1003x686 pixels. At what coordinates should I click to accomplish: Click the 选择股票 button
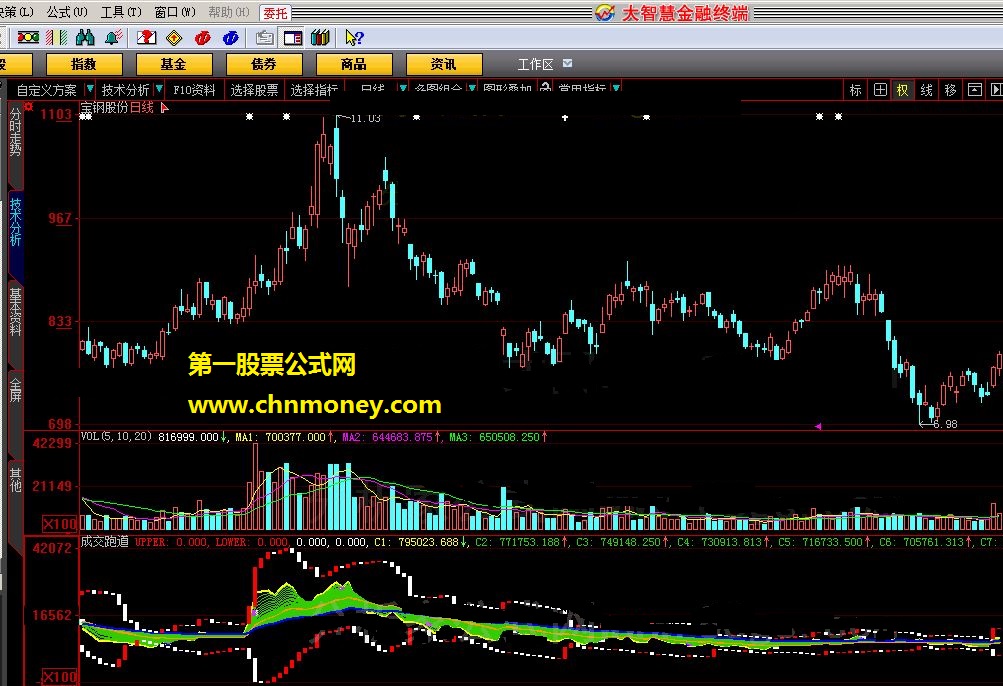tap(254, 90)
